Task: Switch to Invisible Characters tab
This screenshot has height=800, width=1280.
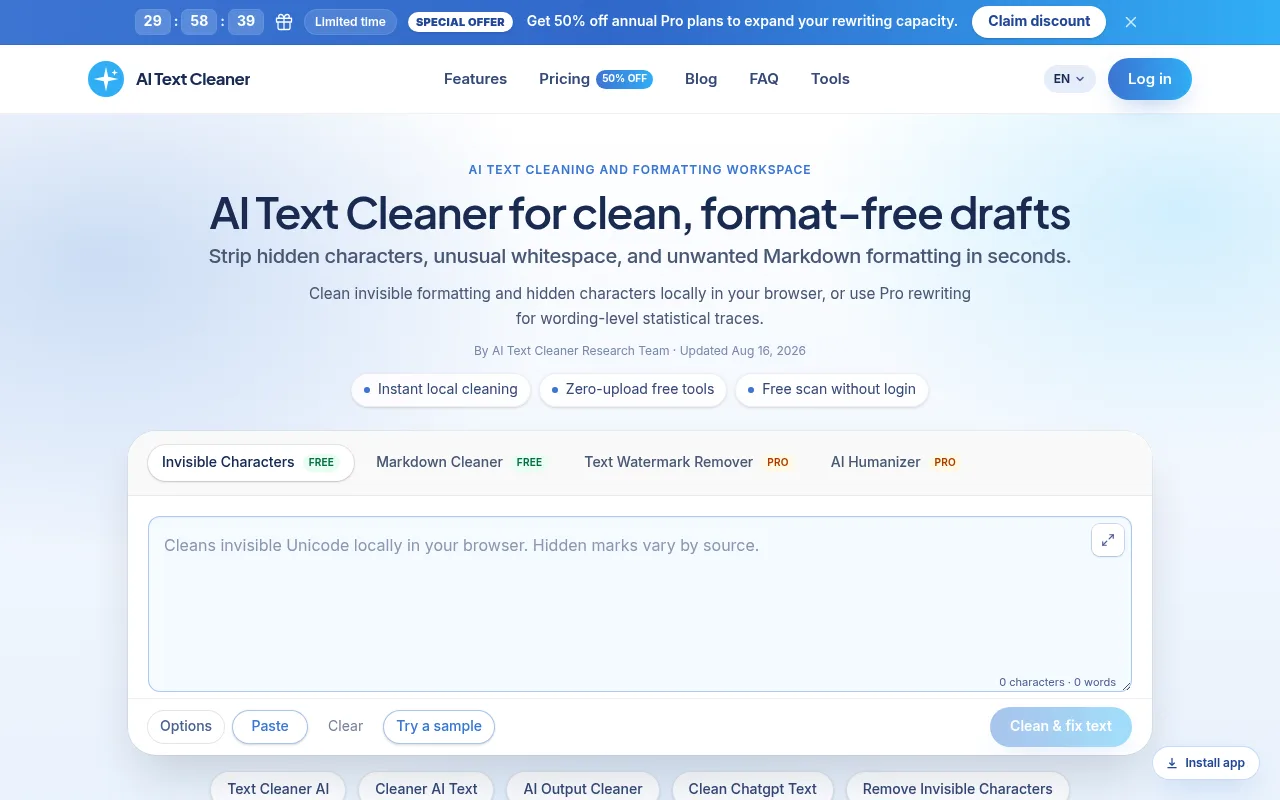Action: 250,462
